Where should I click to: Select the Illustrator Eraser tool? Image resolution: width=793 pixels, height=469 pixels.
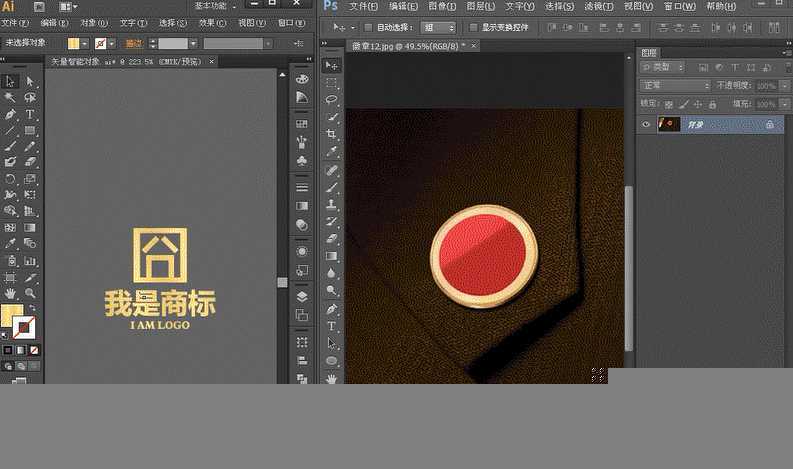click(30, 162)
